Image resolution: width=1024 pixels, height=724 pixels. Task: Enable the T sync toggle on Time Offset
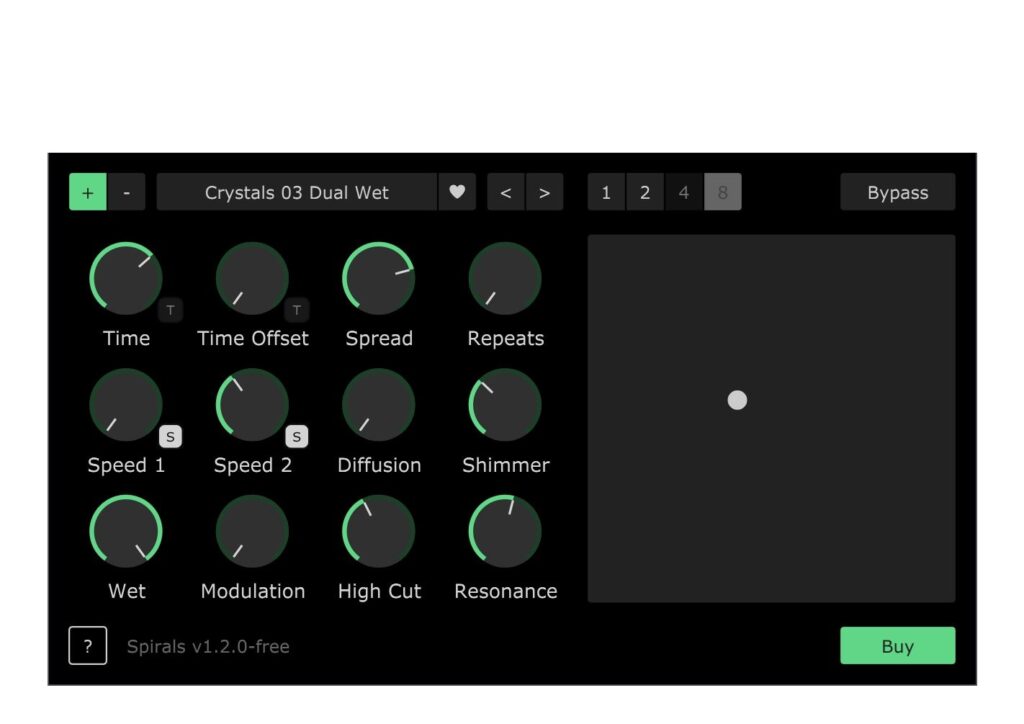(x=297, y=310)
